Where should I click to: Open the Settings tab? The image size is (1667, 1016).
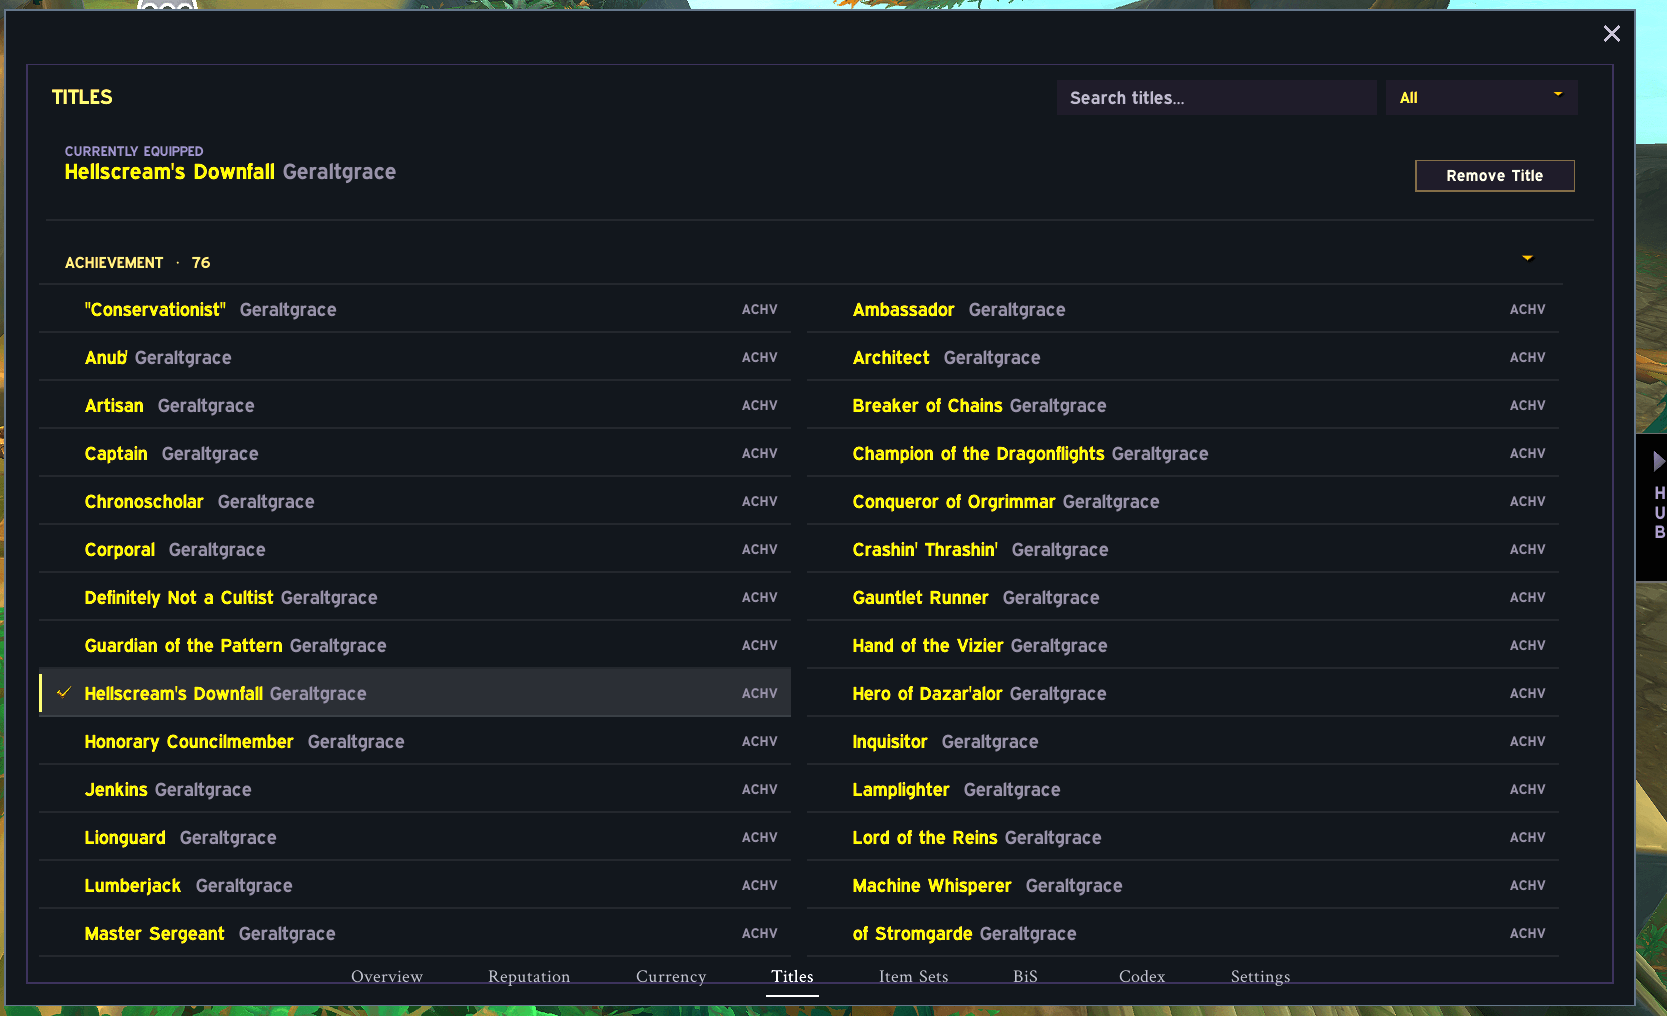(x=1260, y=977)
